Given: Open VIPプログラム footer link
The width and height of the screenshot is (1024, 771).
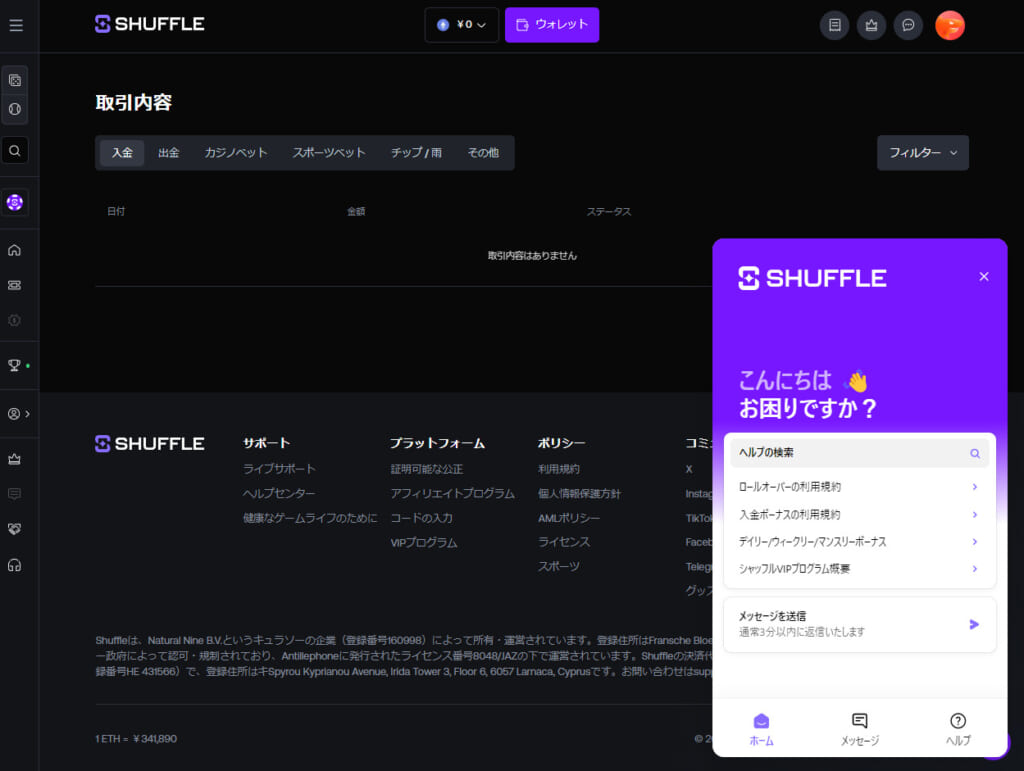Looking at the screenshot, I should [424, 543].
